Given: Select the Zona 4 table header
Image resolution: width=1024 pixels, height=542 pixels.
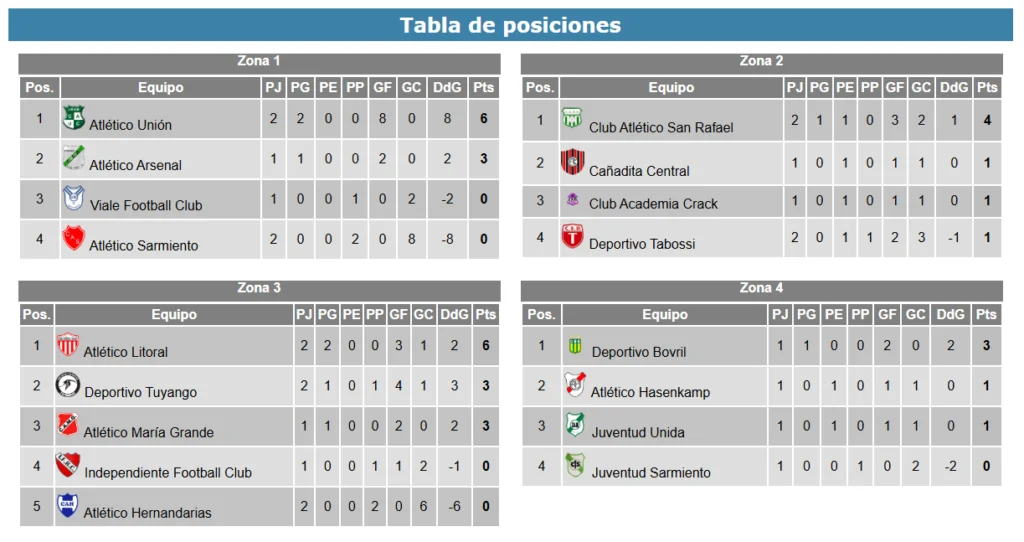Looking at the screenshot, I should pos(761,290).
